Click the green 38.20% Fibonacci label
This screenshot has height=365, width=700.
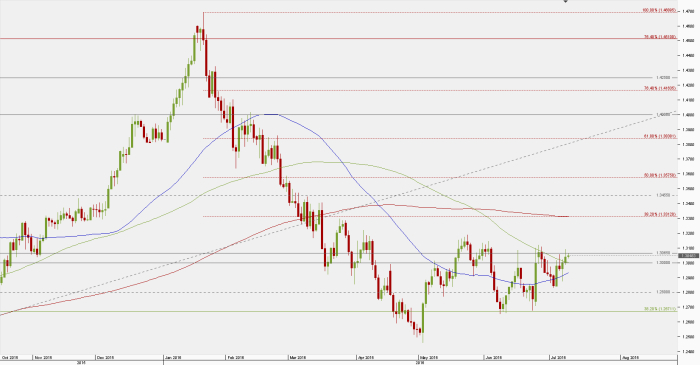660,308
